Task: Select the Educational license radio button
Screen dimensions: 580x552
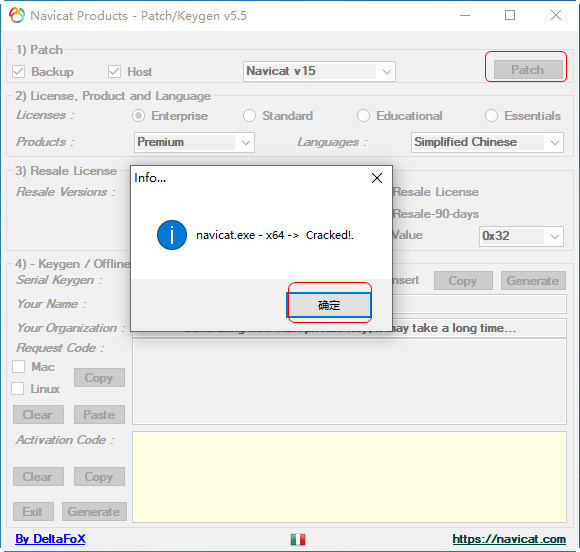Action: point(363,116)
